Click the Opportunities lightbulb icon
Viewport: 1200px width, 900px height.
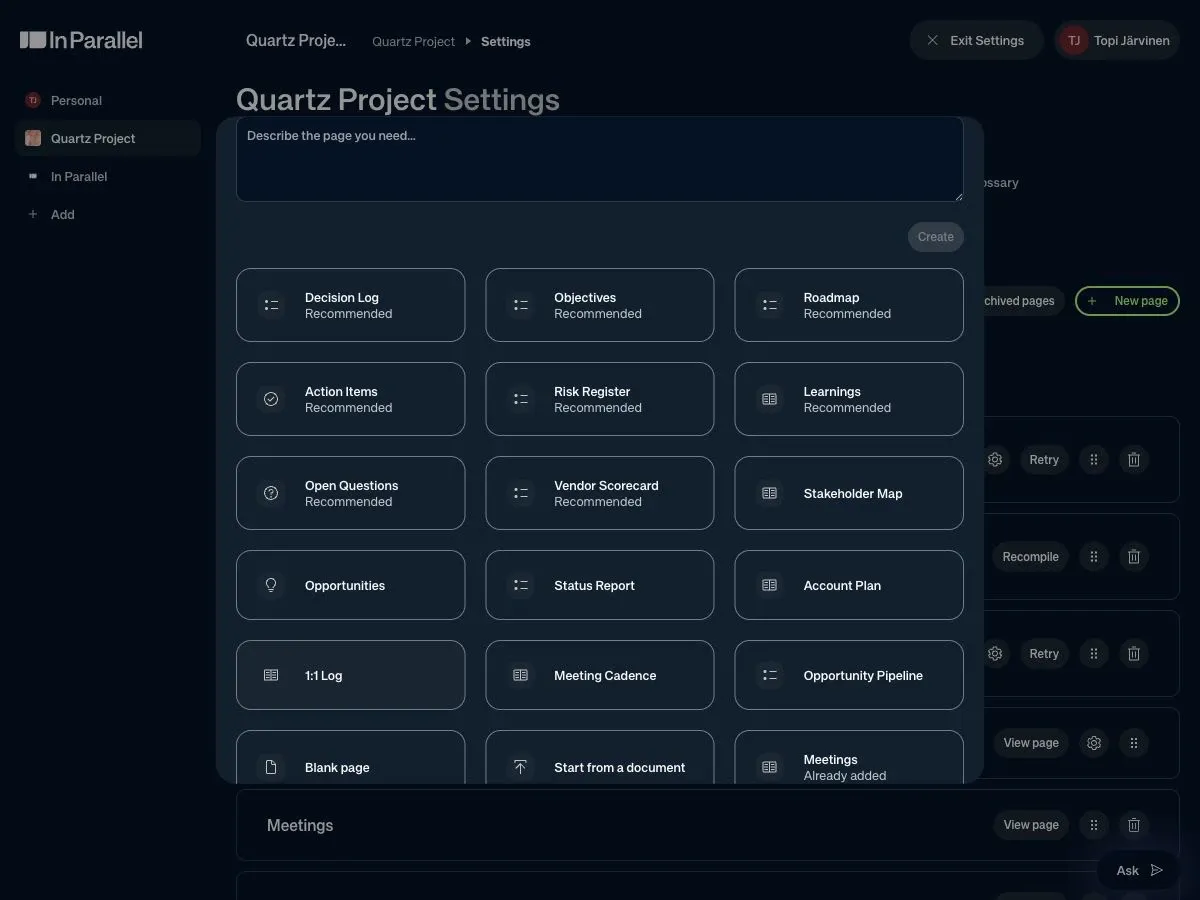pos(271,585)
